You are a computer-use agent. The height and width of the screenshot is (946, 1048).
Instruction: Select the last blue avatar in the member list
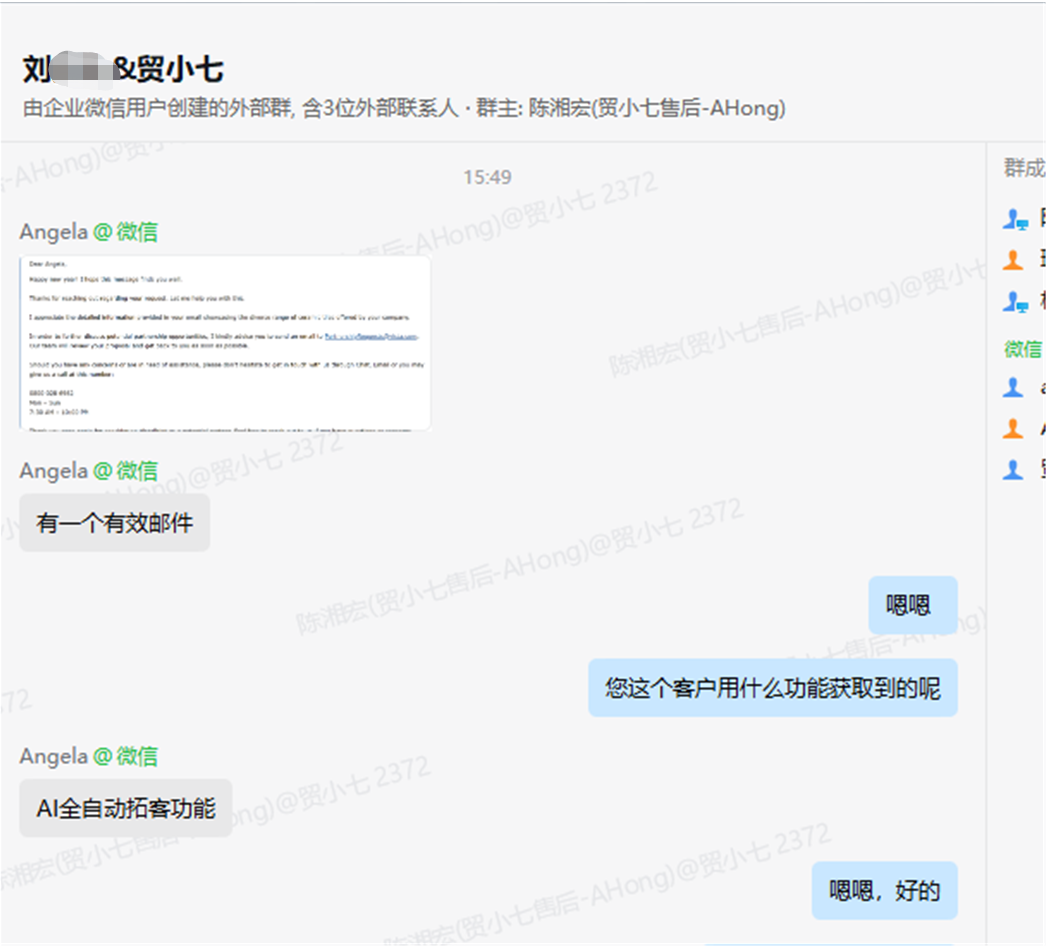click(1013, 469)
